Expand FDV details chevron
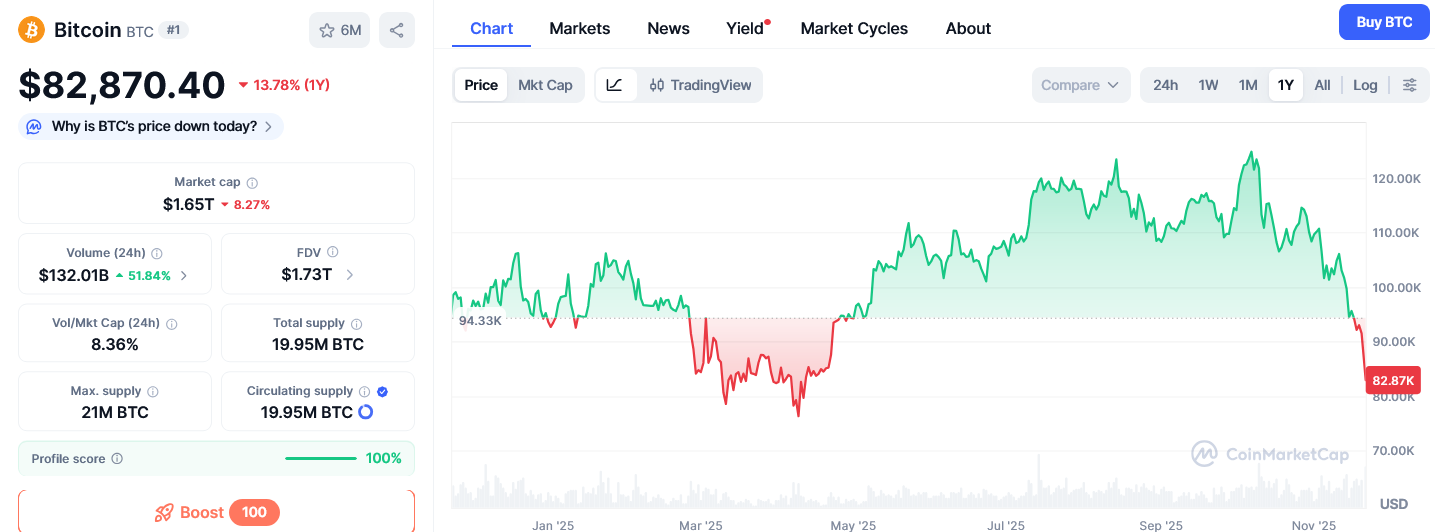Screen dimensions: 1435x532 (349, 274)
